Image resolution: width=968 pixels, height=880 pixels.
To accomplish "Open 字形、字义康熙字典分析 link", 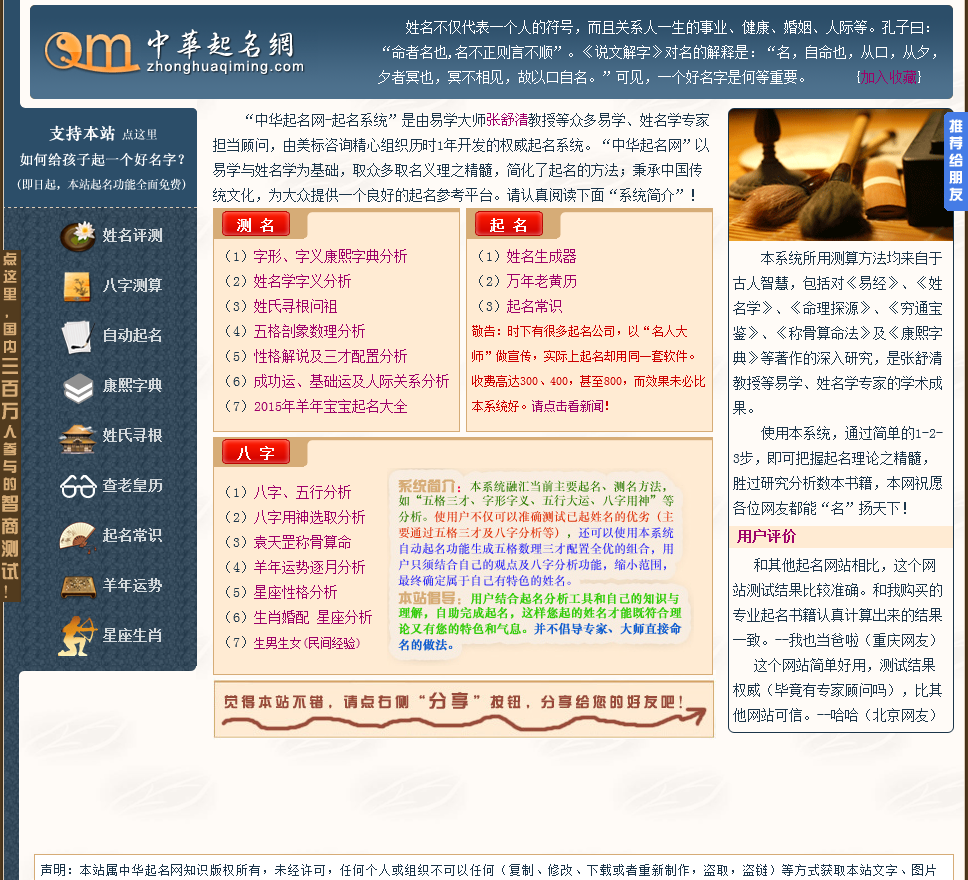I will click(x=330, y=256).
